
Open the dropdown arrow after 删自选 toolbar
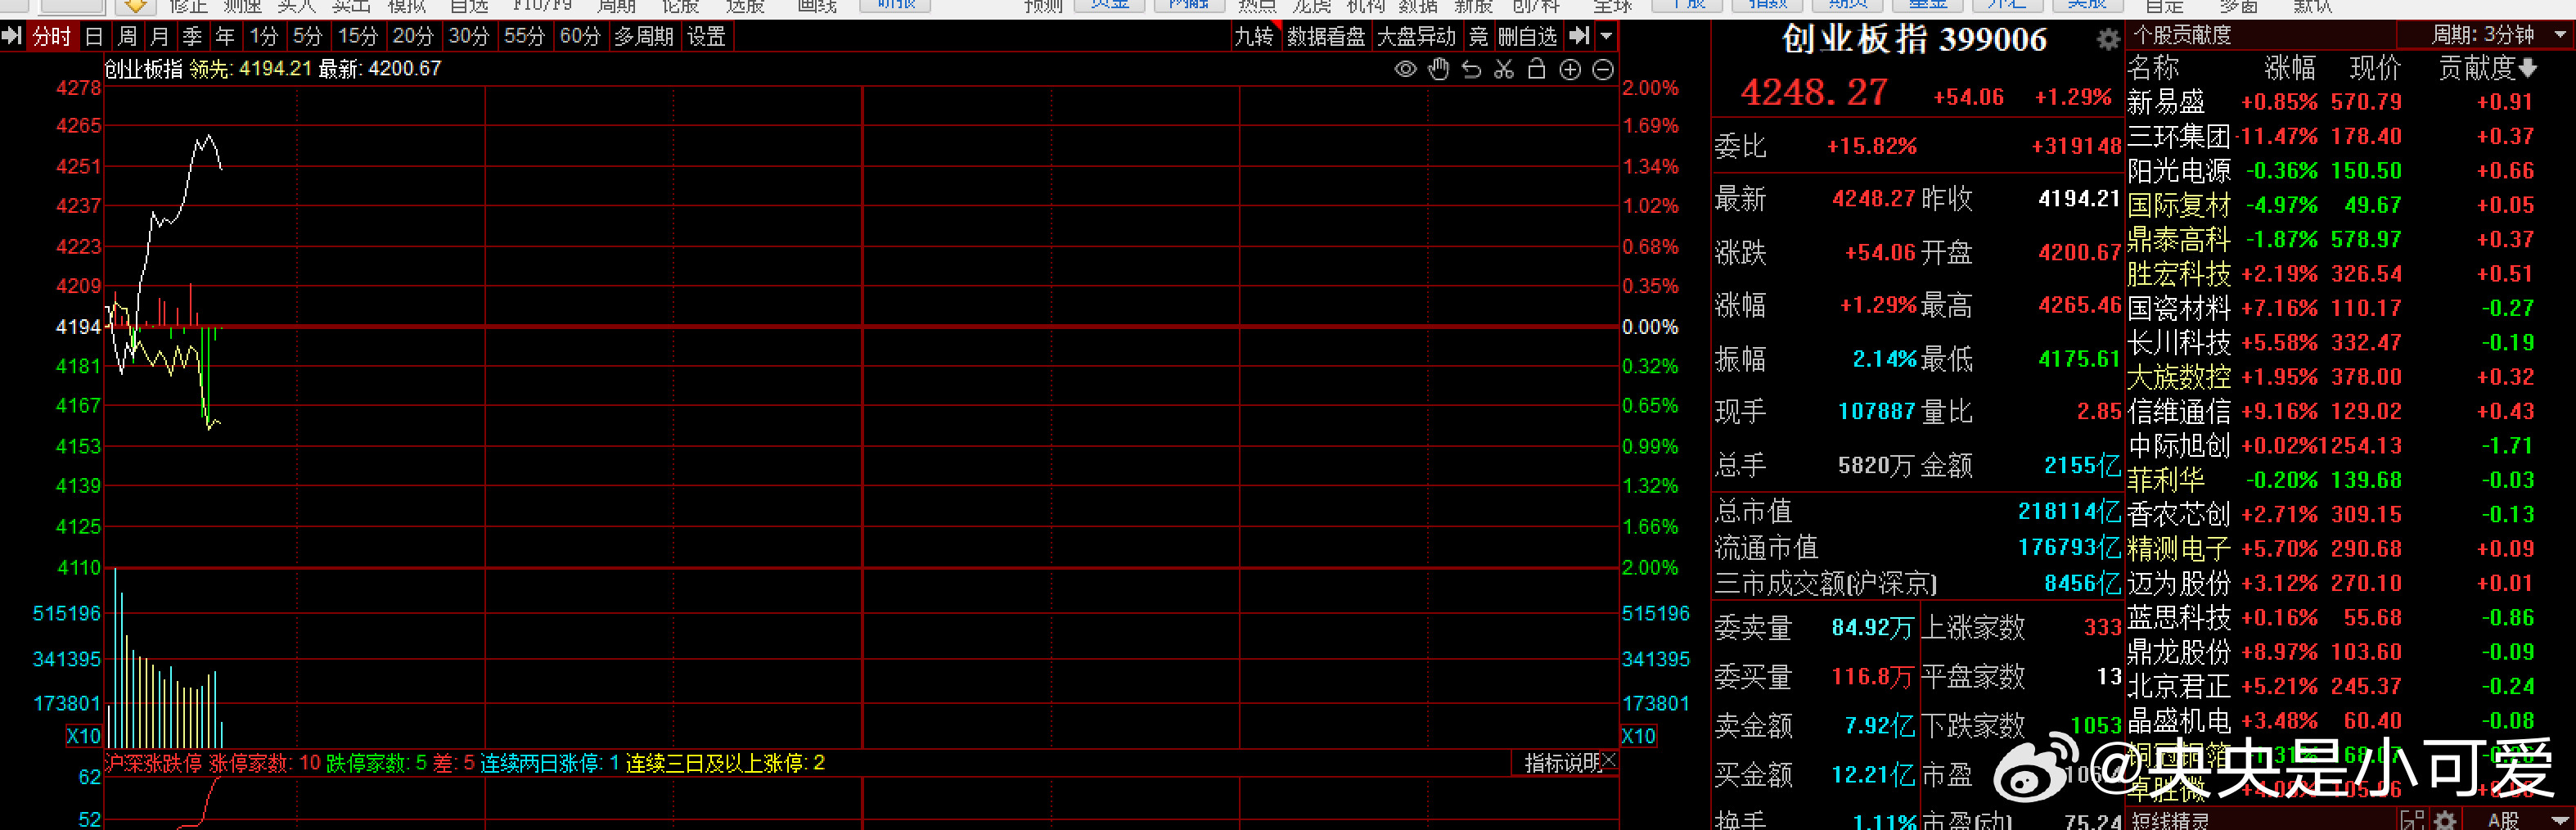1606,36
